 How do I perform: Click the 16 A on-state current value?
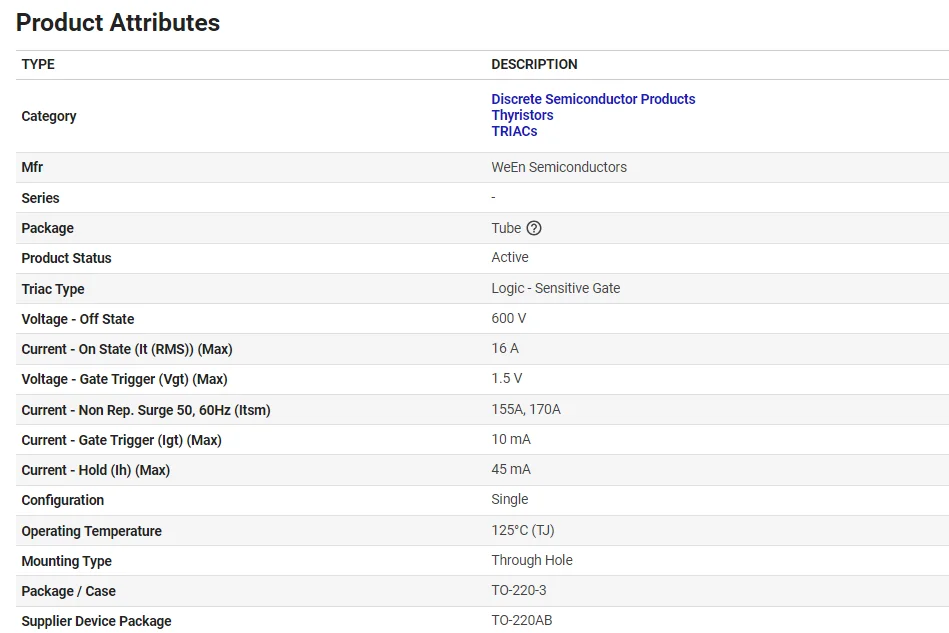click(x=505, y=348)
